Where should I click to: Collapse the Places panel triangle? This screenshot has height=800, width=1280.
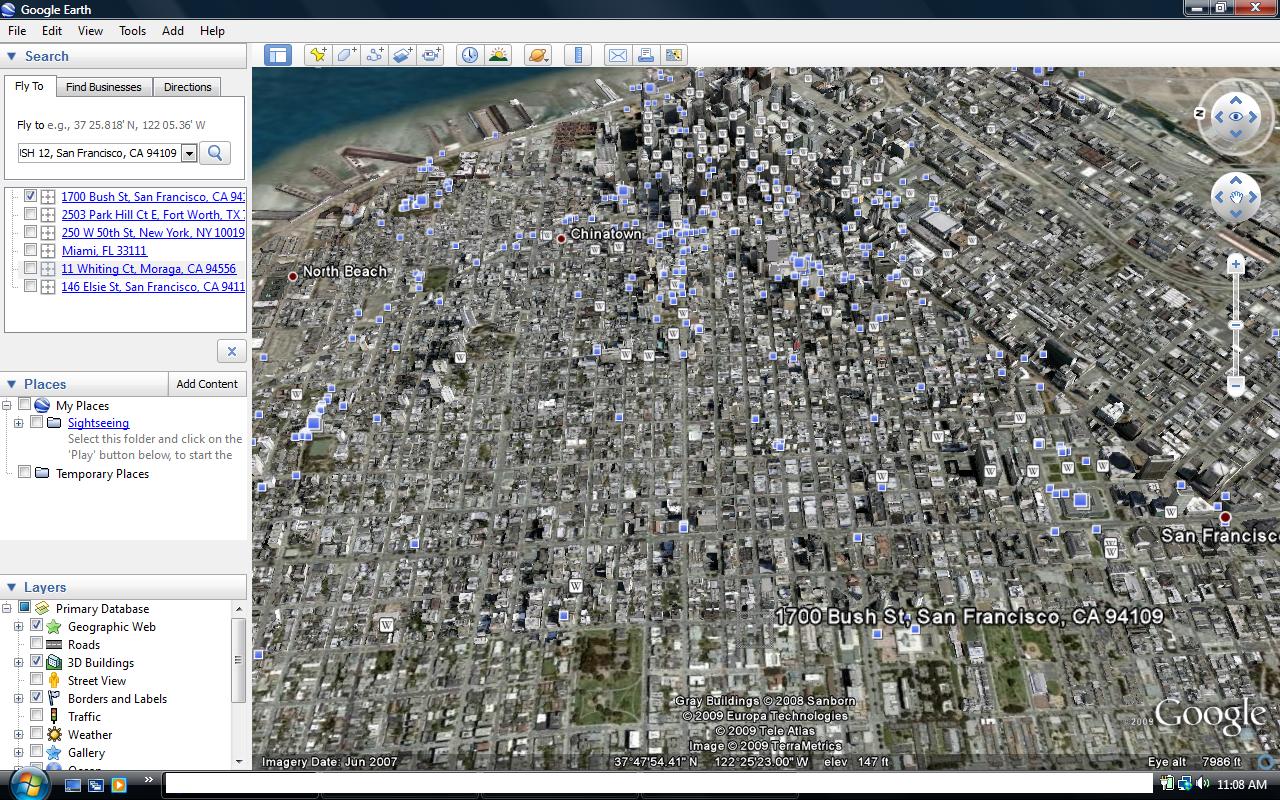(x=12, y=384)
